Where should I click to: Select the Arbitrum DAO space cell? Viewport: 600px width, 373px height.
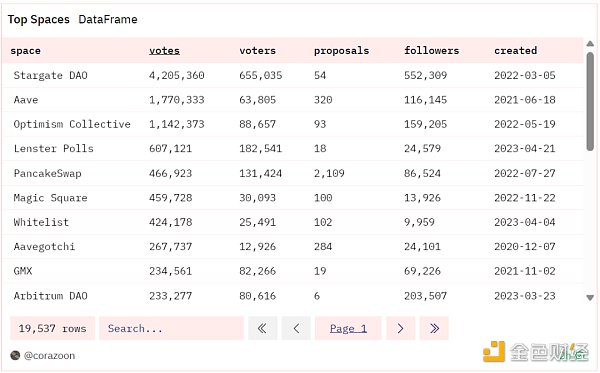tap(51, 296)
